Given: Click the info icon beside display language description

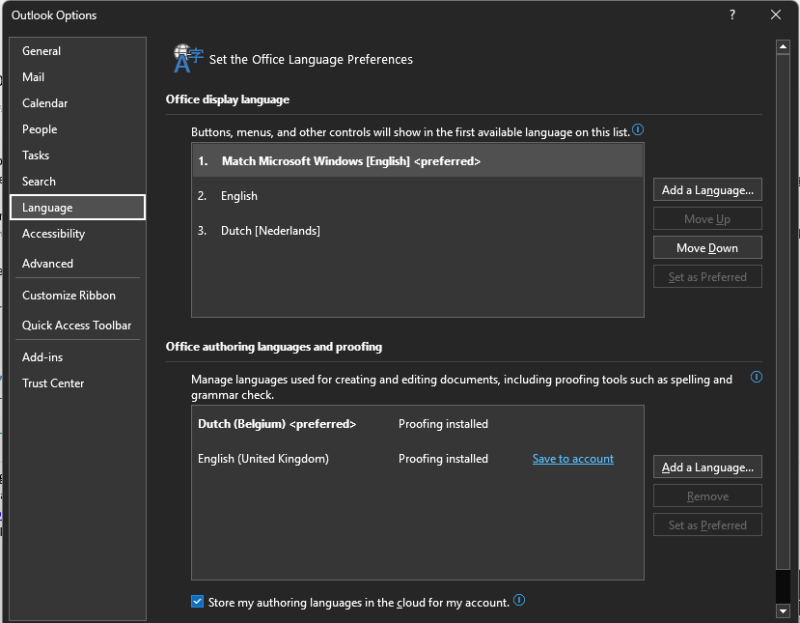Looking at the screenshot, I should click(638, 130).
